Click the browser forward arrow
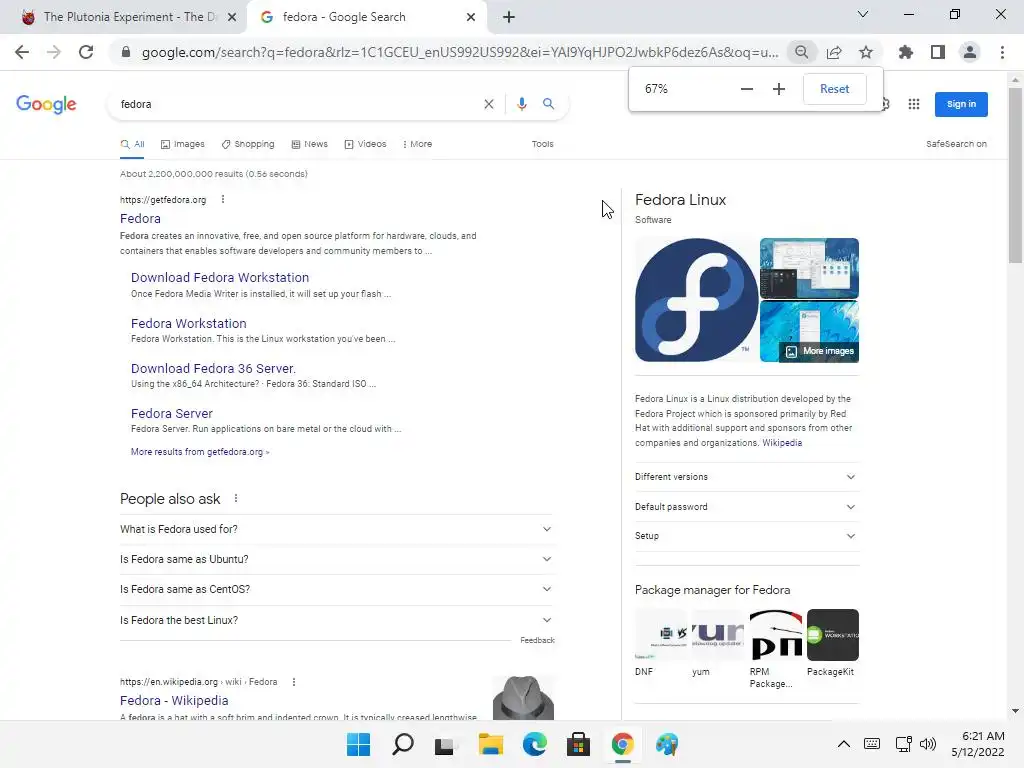The height and width of the screenshot is (768, 1024). click(x=54, y=52)
